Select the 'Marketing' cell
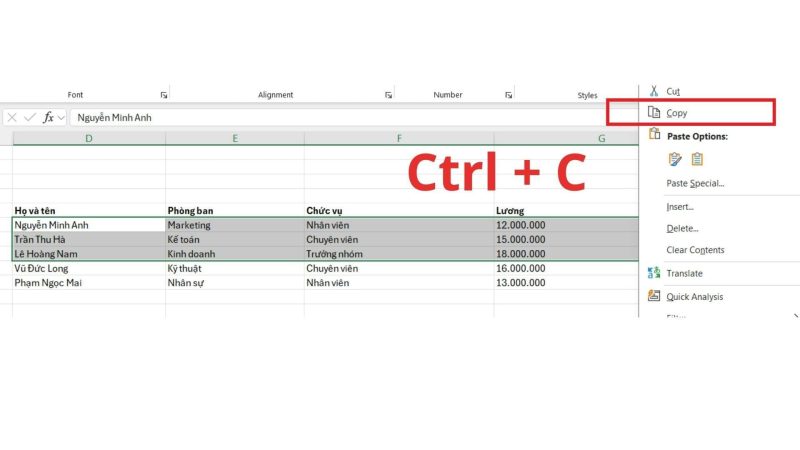This screenshot has width=800, height=450. 235,225
